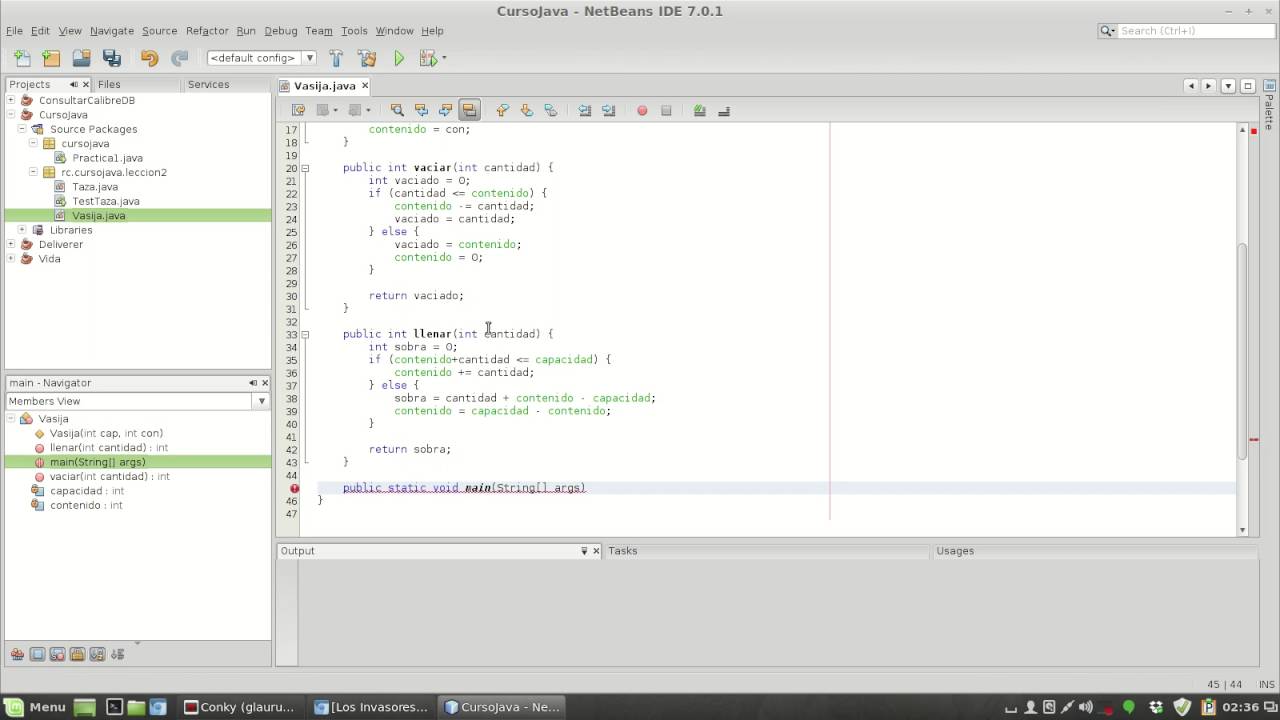
Task: Collapse the vaciar method code fold
Action: 305,168
